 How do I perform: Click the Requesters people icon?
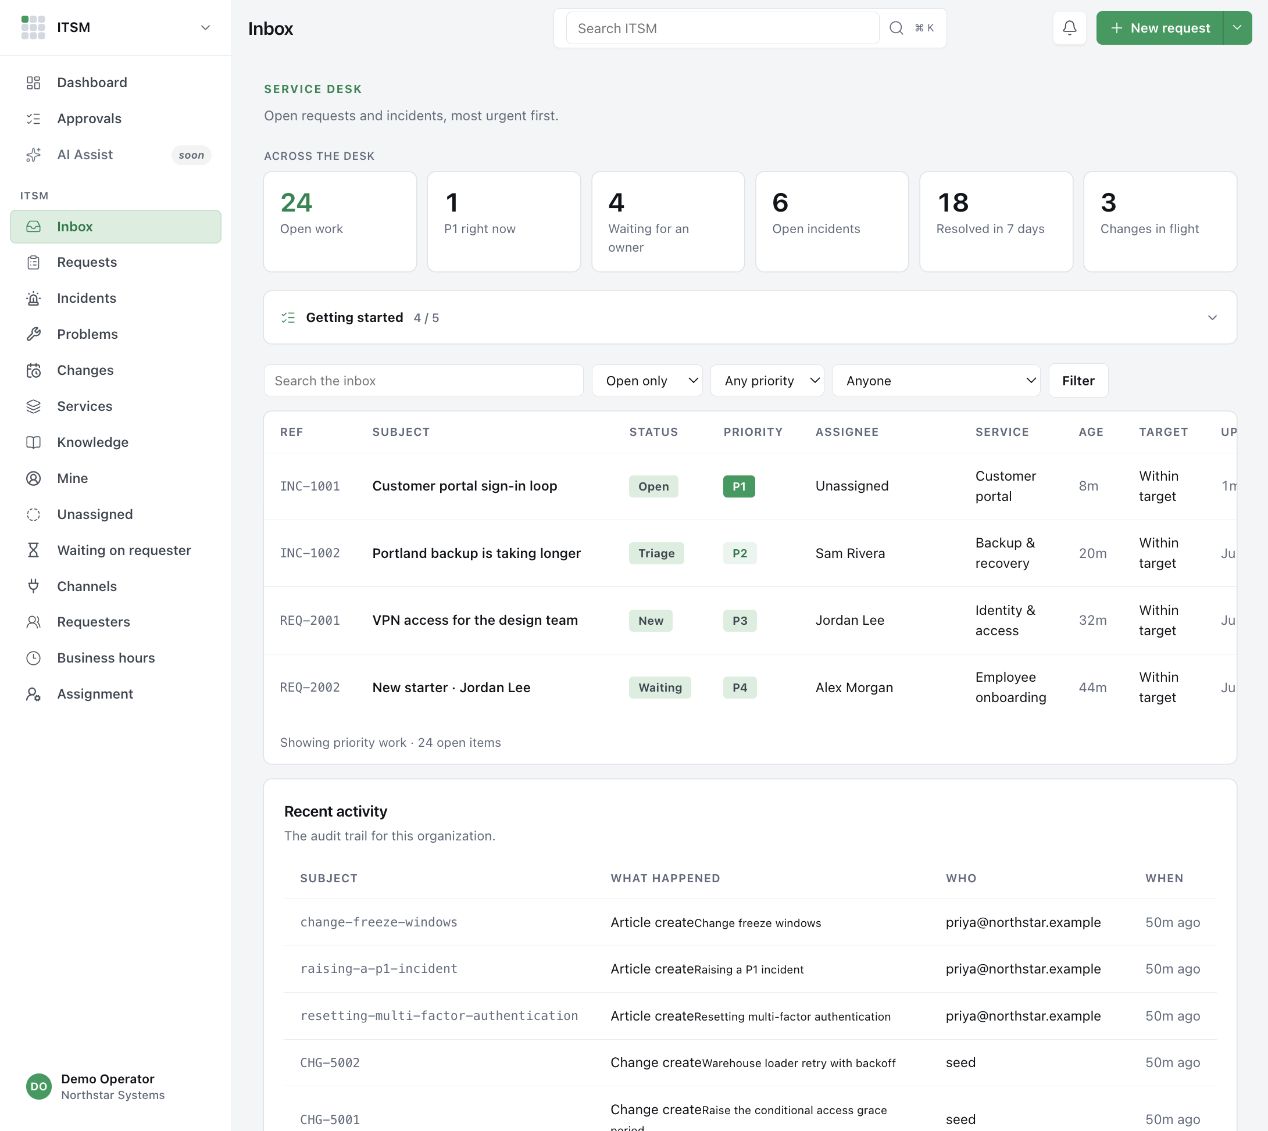tap(33, 622)
